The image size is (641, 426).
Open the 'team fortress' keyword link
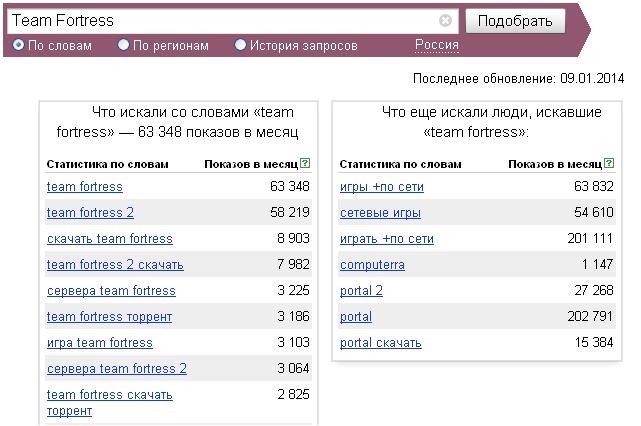[x=85, y=187]
